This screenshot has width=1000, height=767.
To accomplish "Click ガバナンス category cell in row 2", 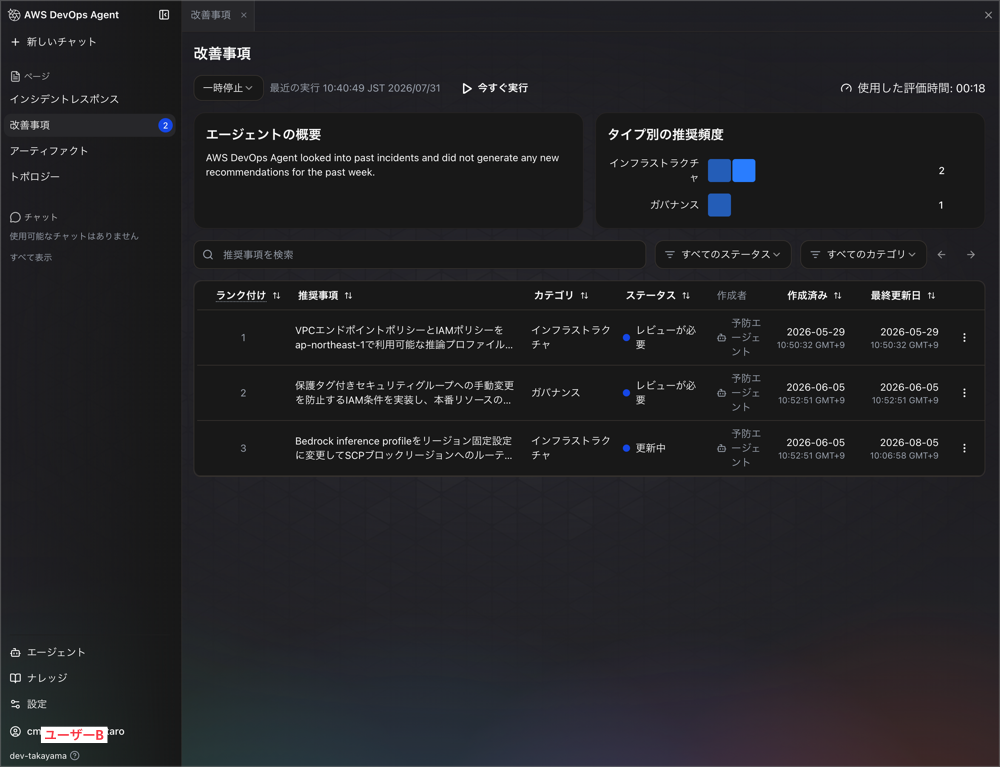I will click(555, 393).
